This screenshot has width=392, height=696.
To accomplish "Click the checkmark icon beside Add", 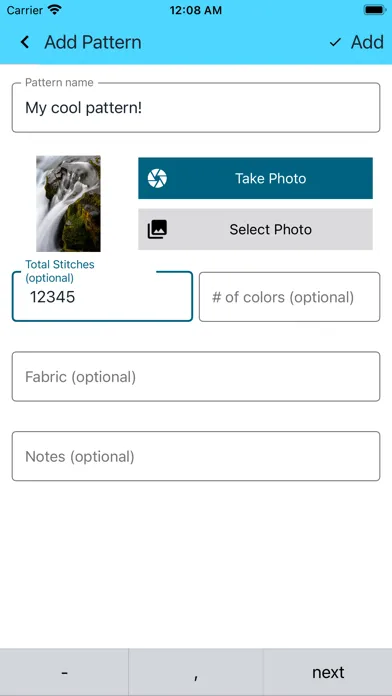I will 335,42.
